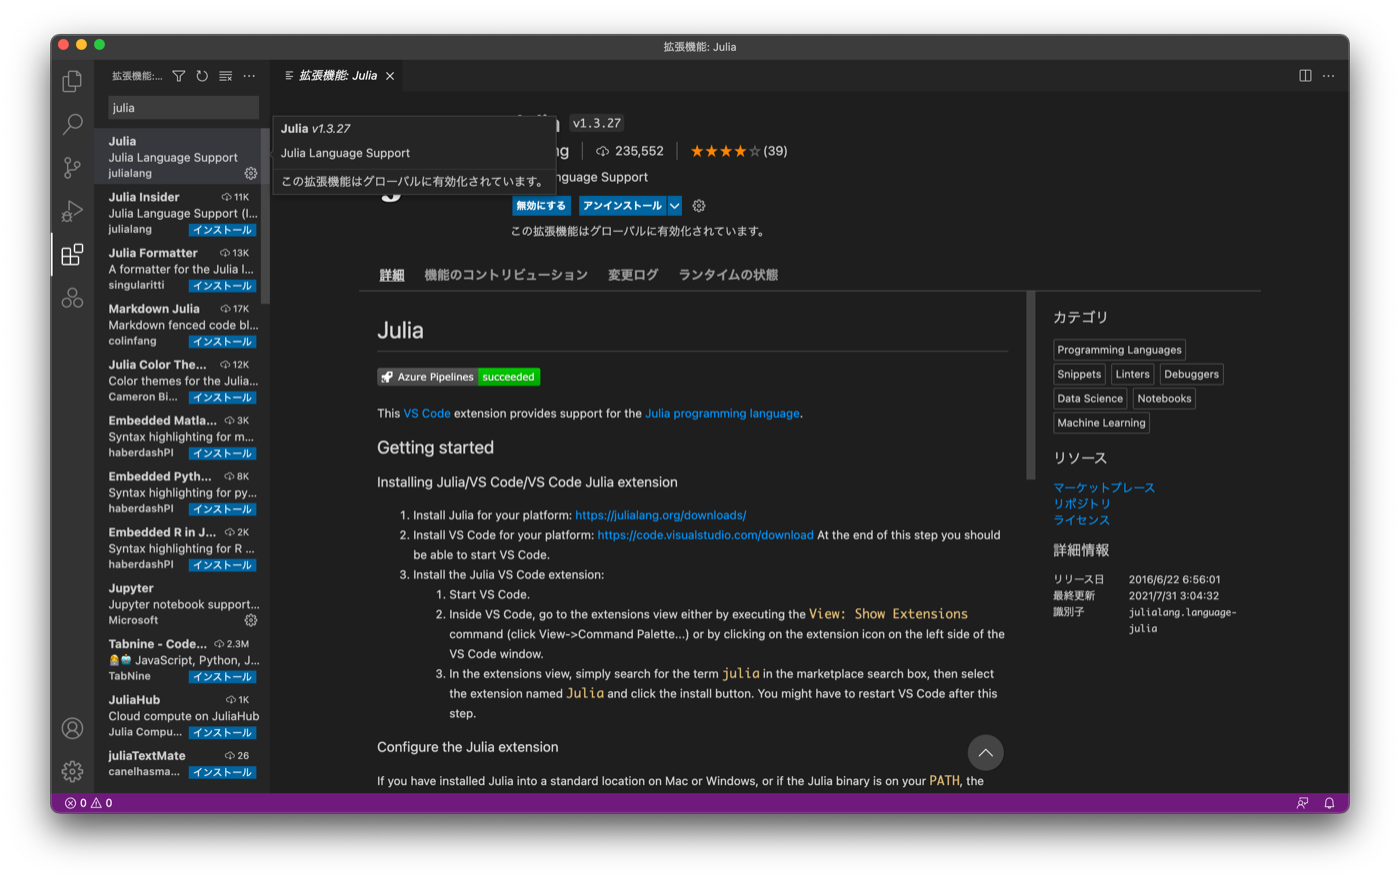Open the VS Code link
This screenshot has height=880, width=1400.
pos(427,413)
